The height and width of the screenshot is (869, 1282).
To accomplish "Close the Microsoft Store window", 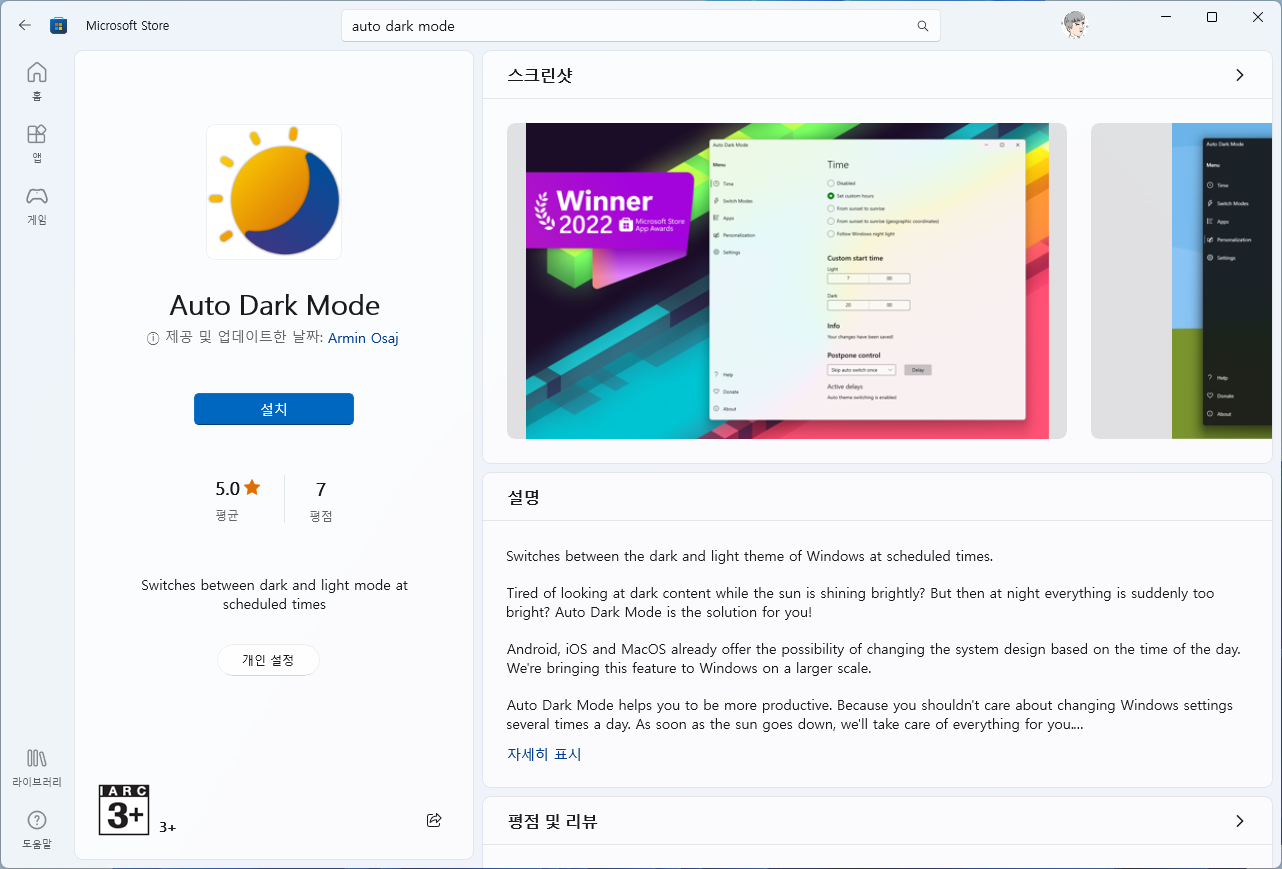I will 1258,17.
